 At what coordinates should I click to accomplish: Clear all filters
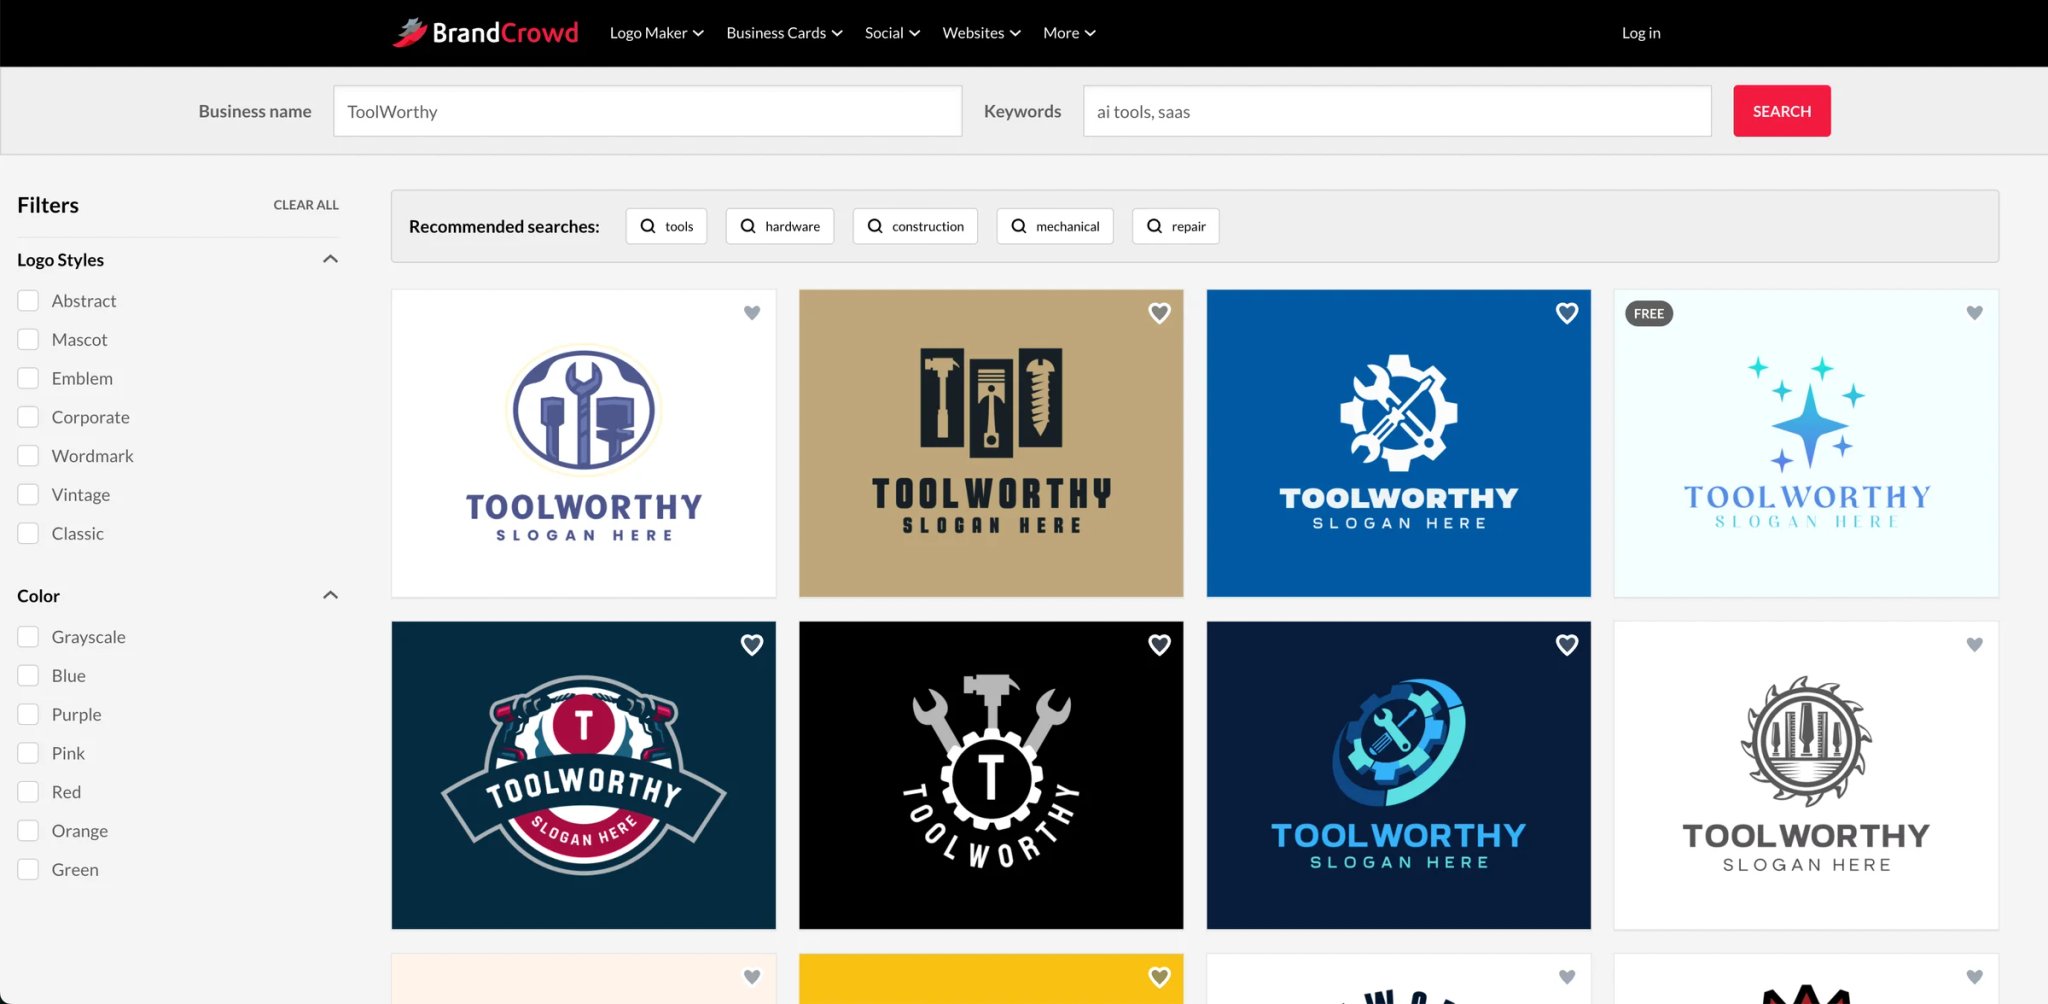306,205
